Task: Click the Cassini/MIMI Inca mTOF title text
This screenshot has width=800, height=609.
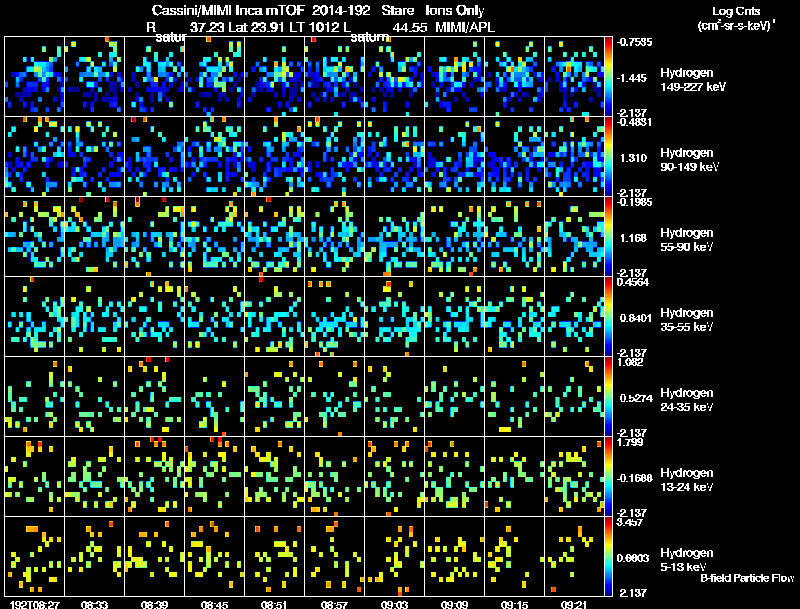Action: [228, 10]
